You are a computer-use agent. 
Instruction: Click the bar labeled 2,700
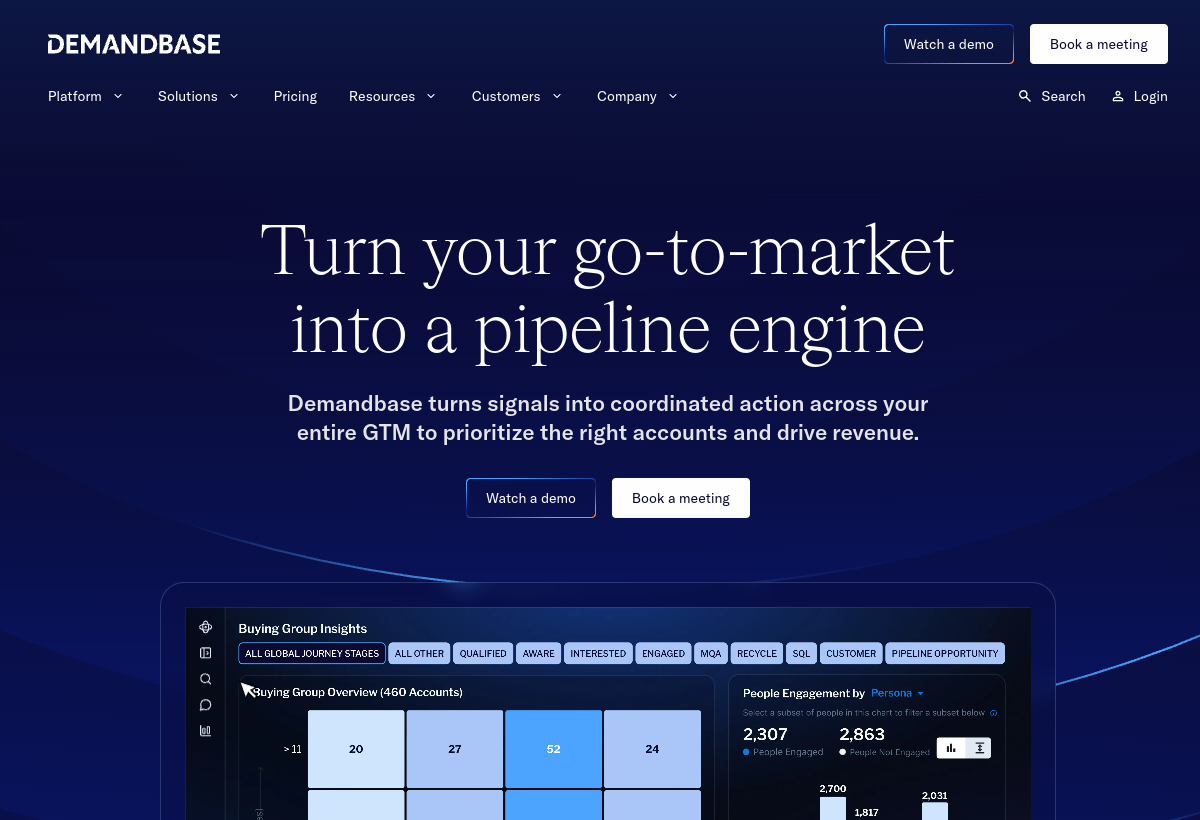pyautogui.click(x=833, y=808)
